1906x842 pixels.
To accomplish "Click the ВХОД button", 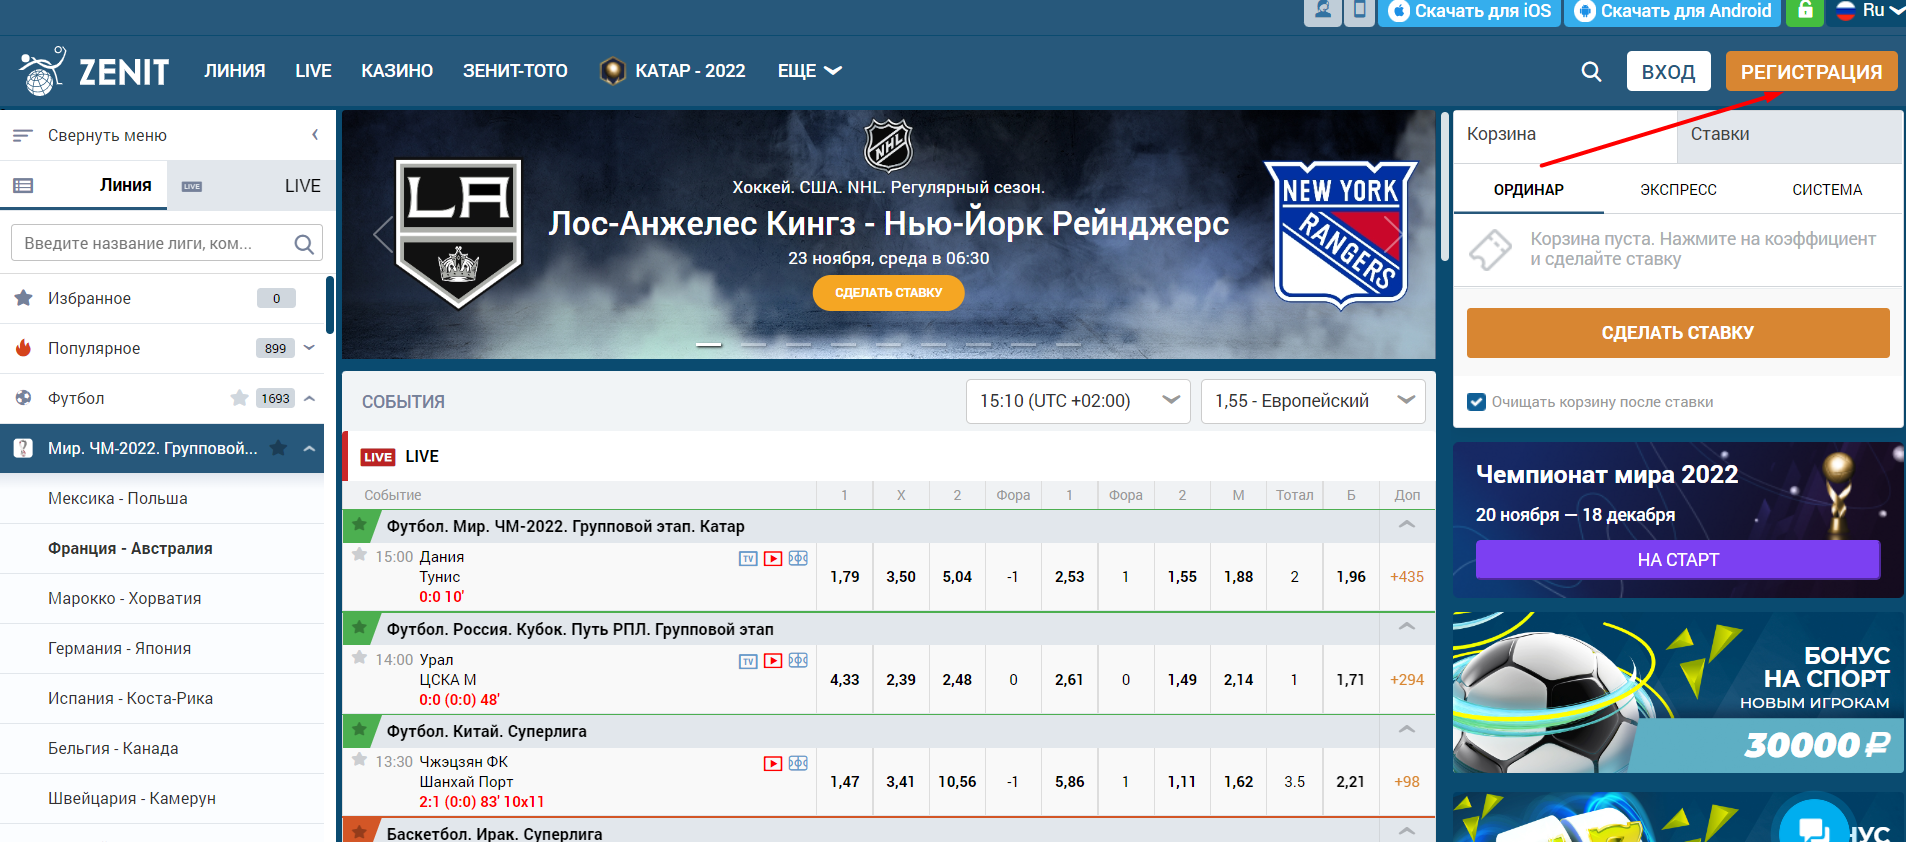I will pyautogui.click(x=1668, y=72).
